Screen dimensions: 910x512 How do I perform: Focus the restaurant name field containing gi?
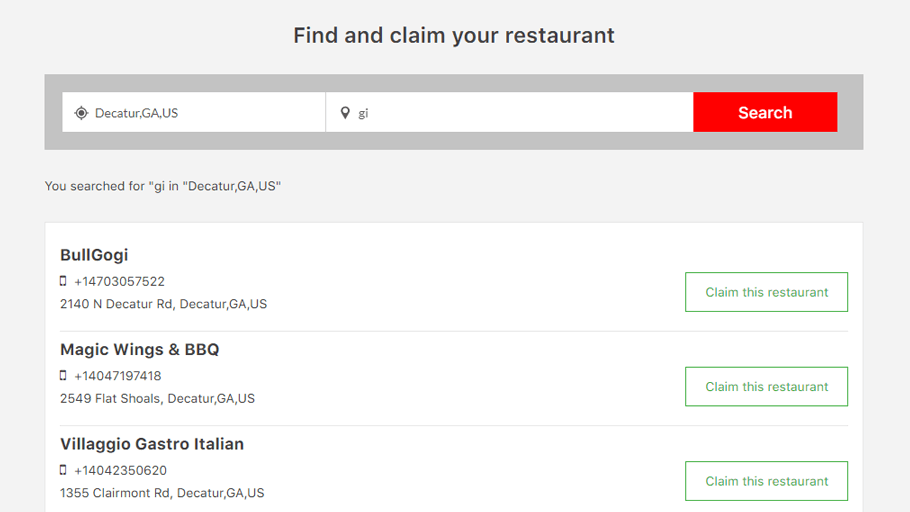[510, 112]
